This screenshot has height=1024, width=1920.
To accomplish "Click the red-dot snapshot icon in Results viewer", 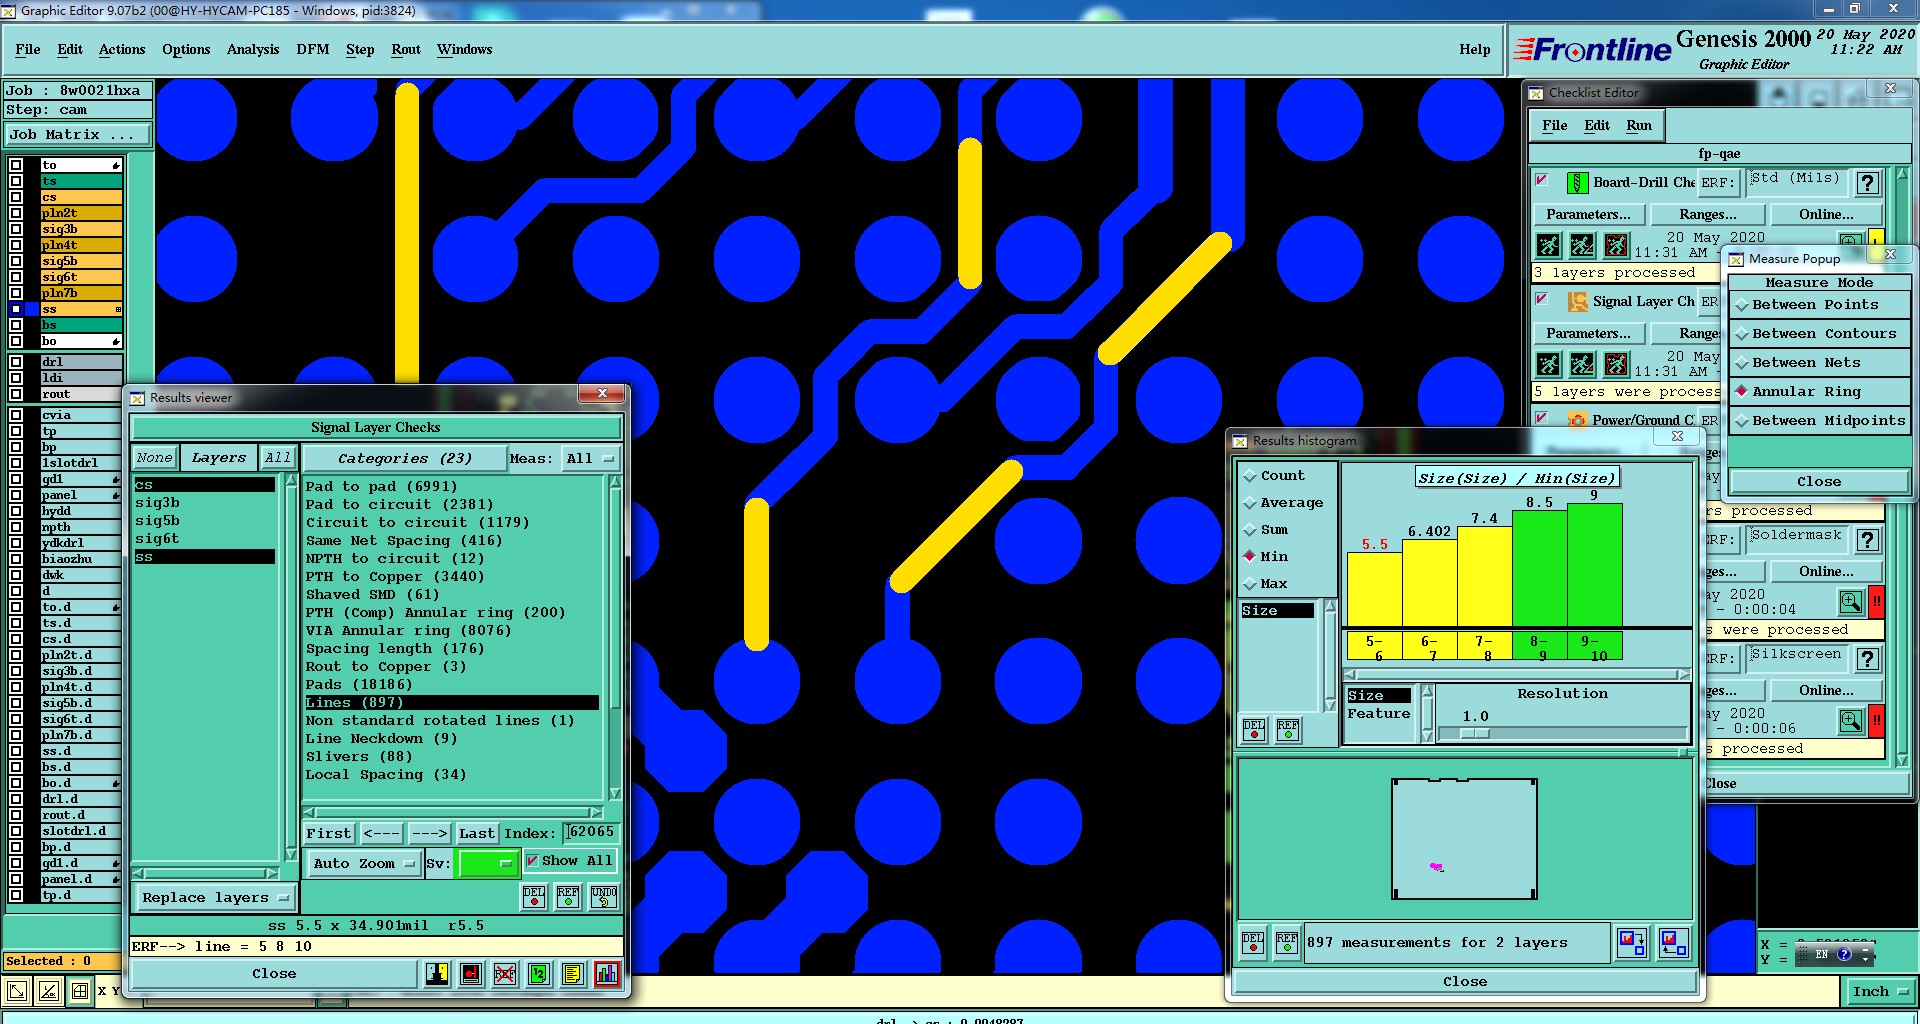I will tap(471, 974).
